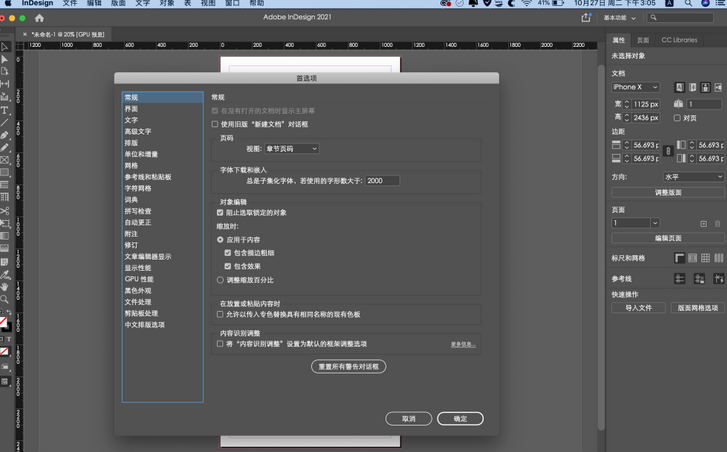727x452 pixels.
Task: Select the Eyedropper tool
Action: (x=5, y=274)
